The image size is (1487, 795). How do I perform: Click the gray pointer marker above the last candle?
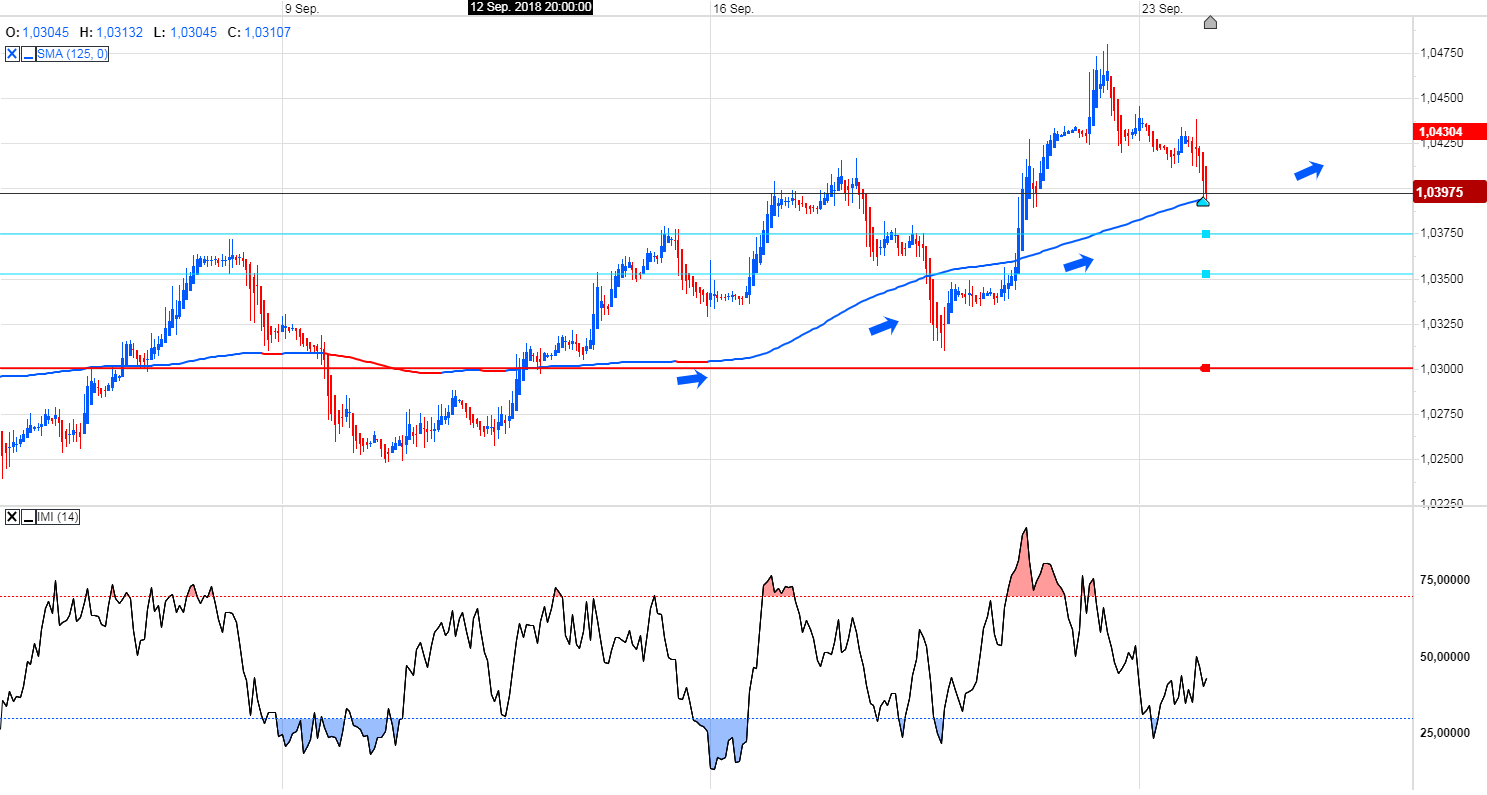[1211, 22]
